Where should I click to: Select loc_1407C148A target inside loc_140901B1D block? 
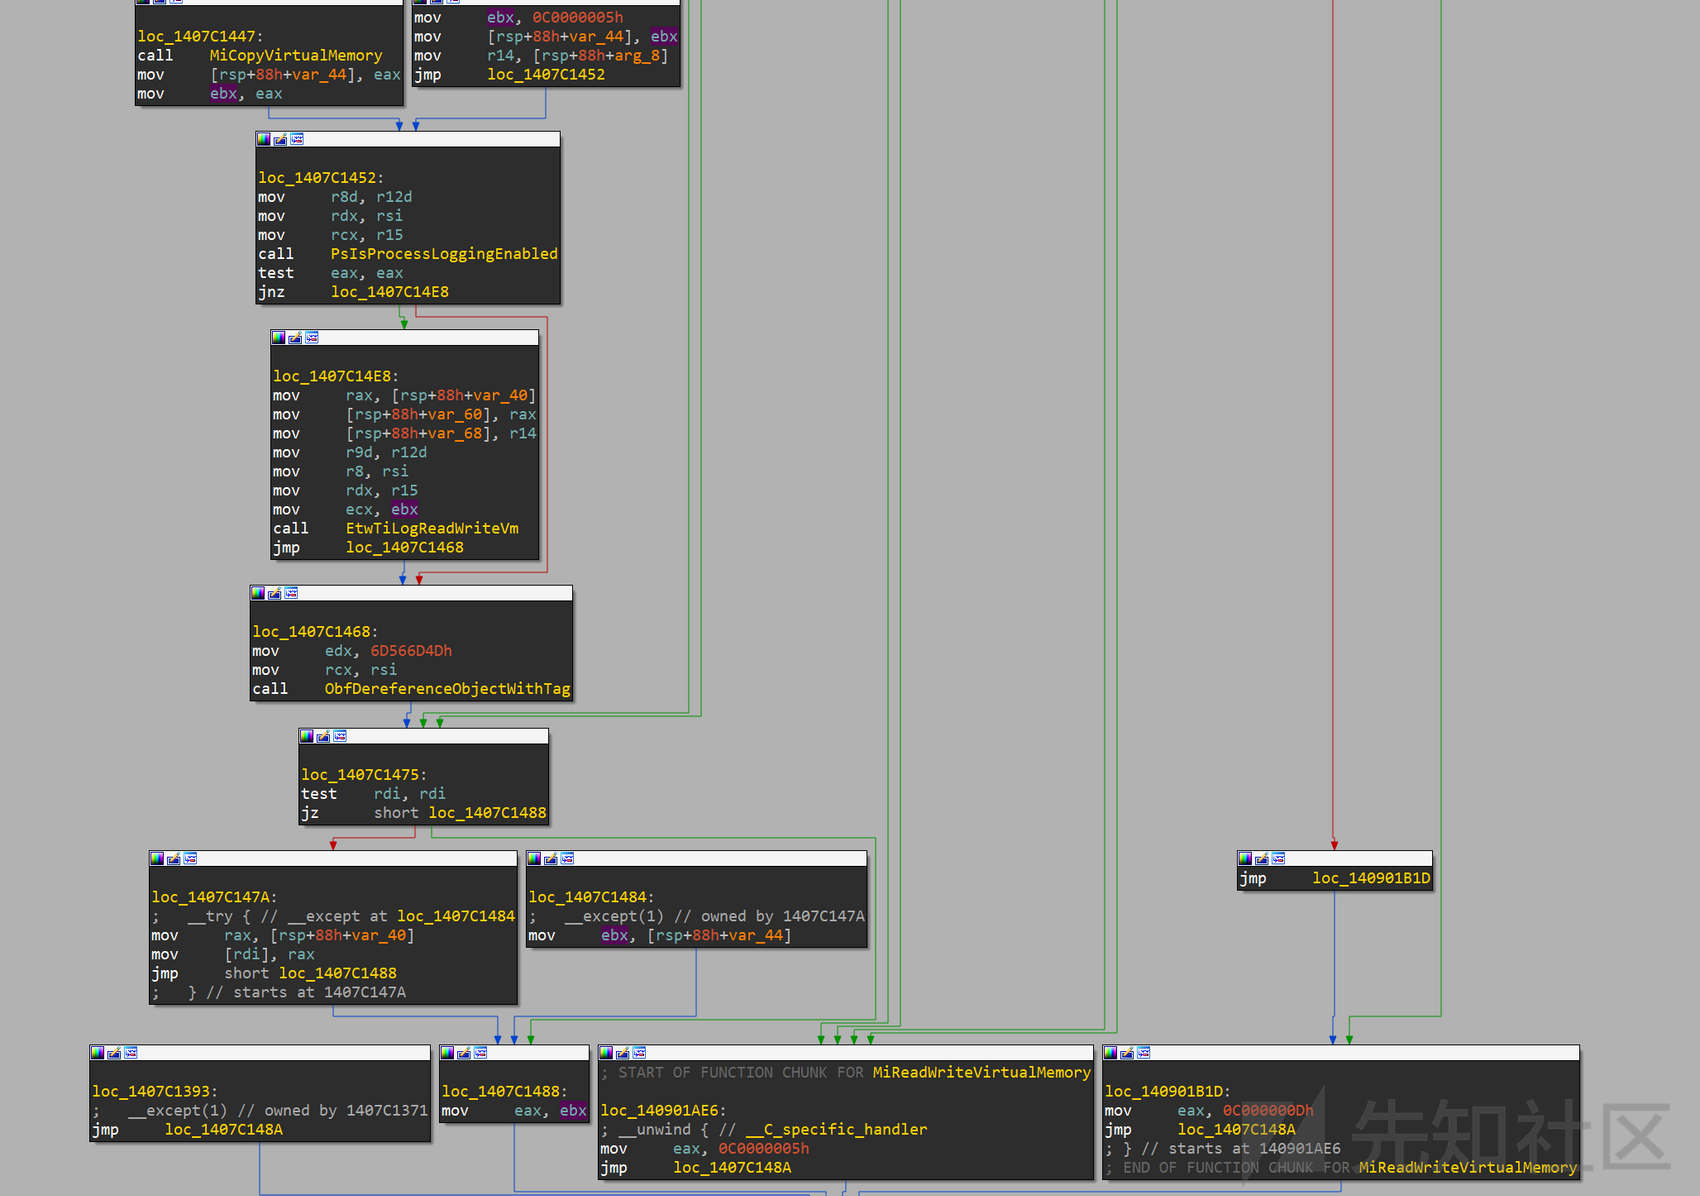(x=1237, y=1129)
